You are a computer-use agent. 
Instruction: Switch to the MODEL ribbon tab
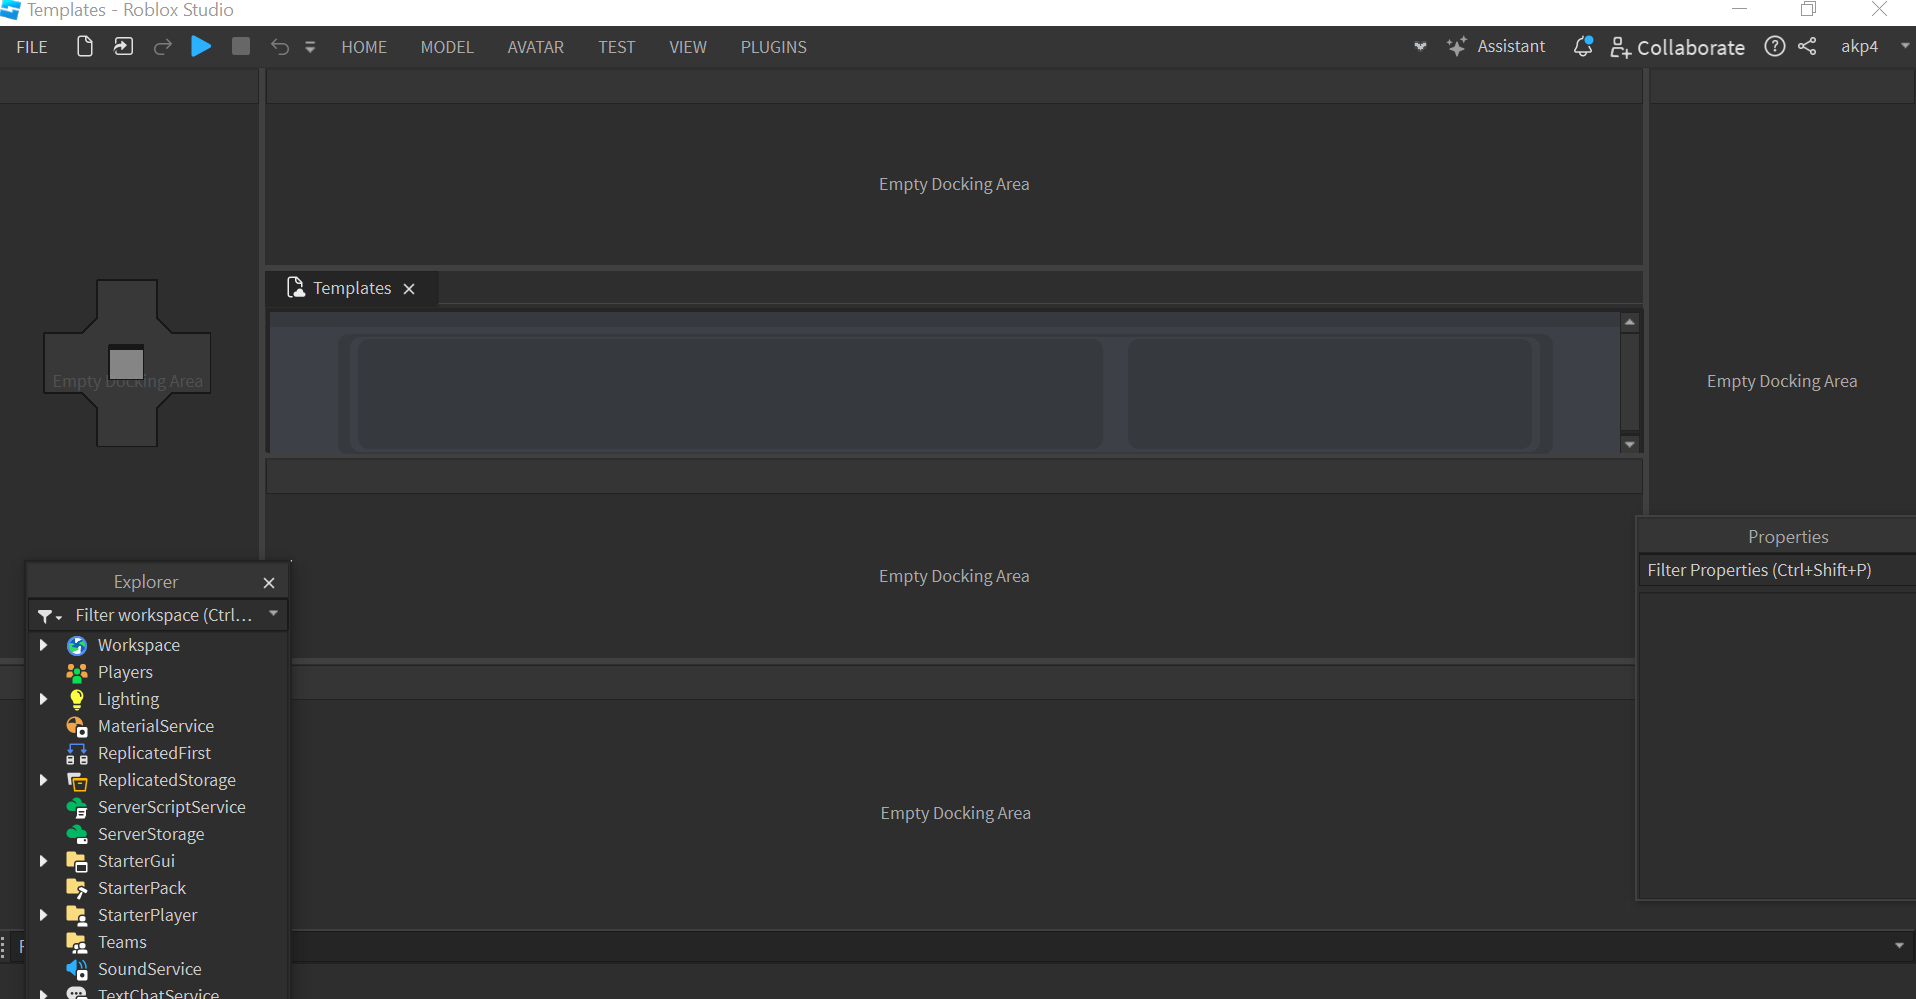coord(447,47)
